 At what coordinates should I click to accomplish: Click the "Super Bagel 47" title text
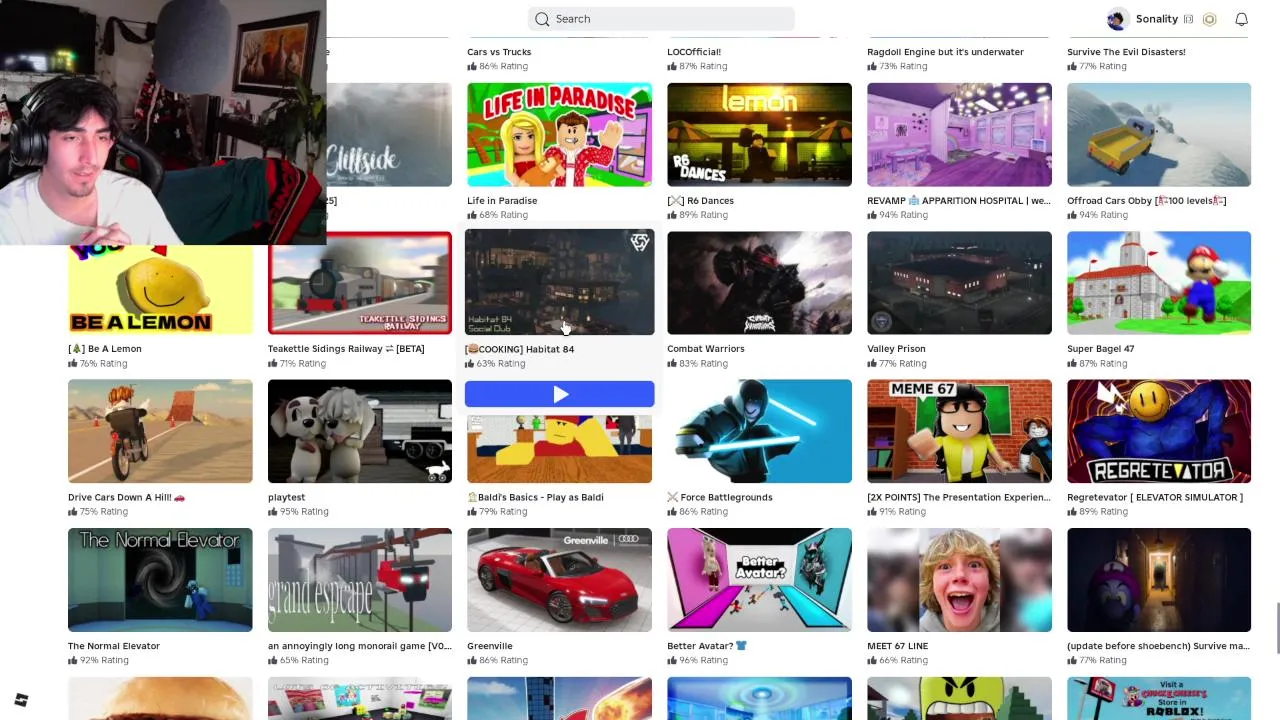click(1100, 349)
